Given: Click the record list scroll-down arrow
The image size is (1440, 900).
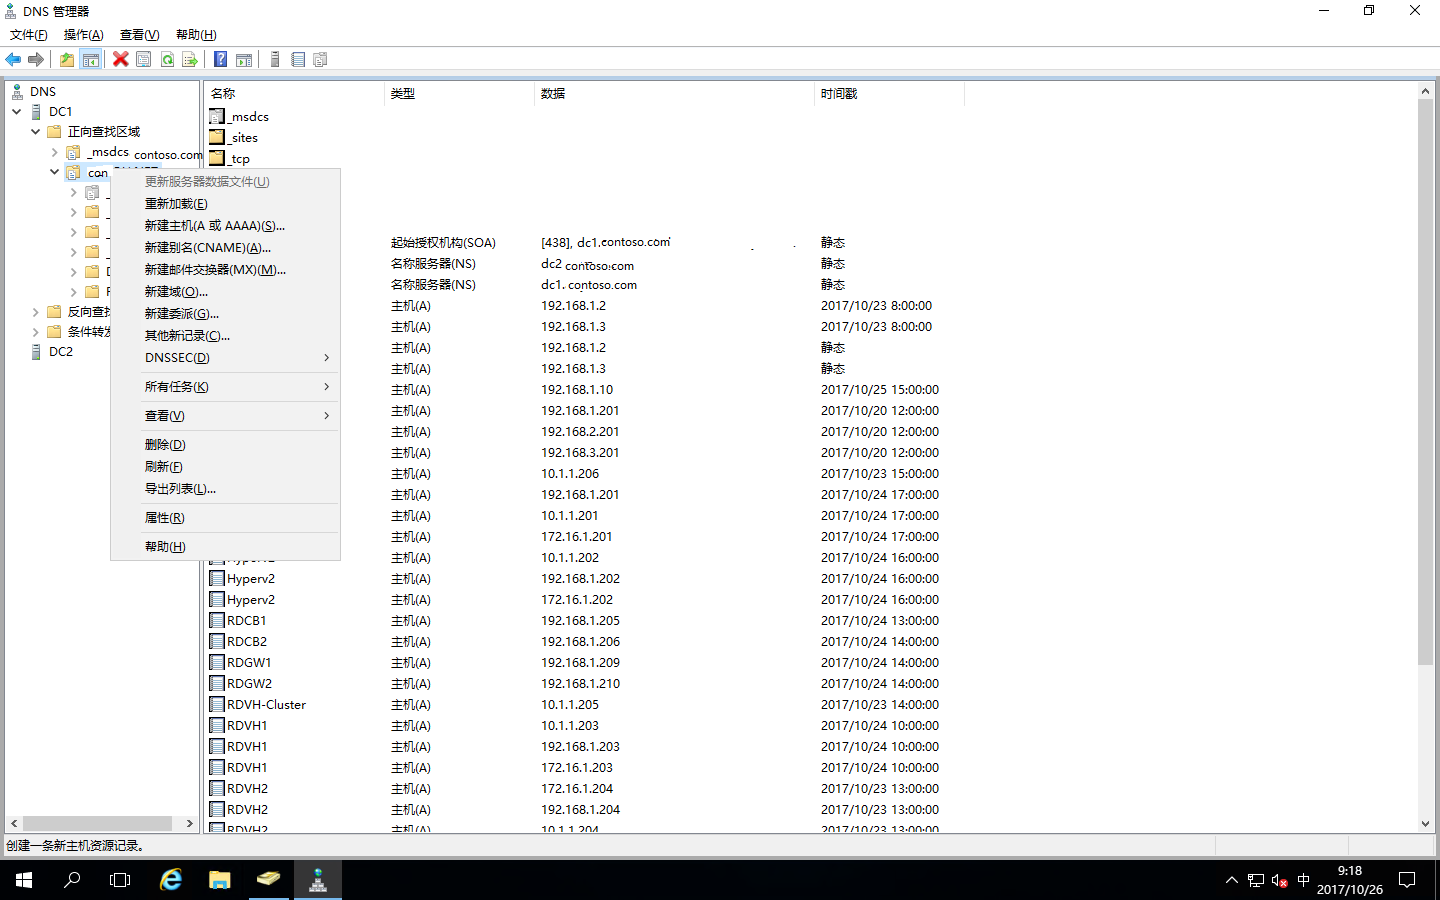Looking at the screenshot, I should [1426, 824].
